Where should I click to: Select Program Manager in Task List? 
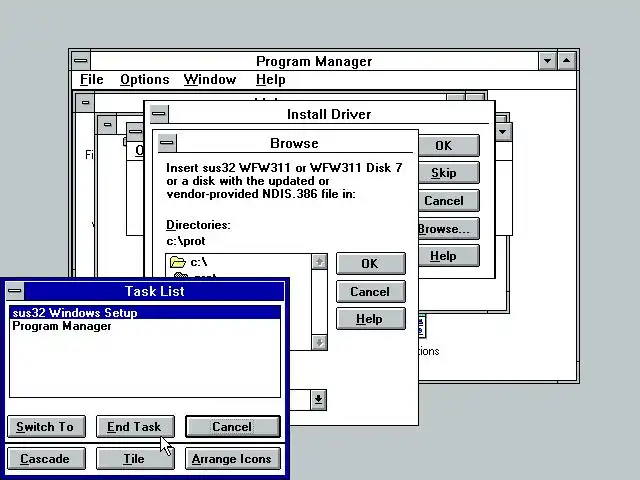pyautogui.click(x=145, y=326)
